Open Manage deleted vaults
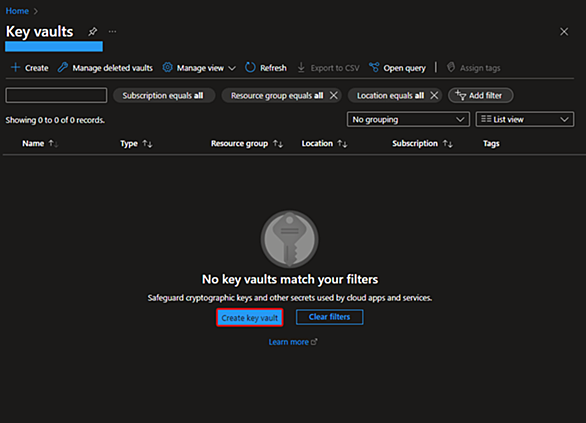This screenshot has width=586, height=423. point(105,68)
